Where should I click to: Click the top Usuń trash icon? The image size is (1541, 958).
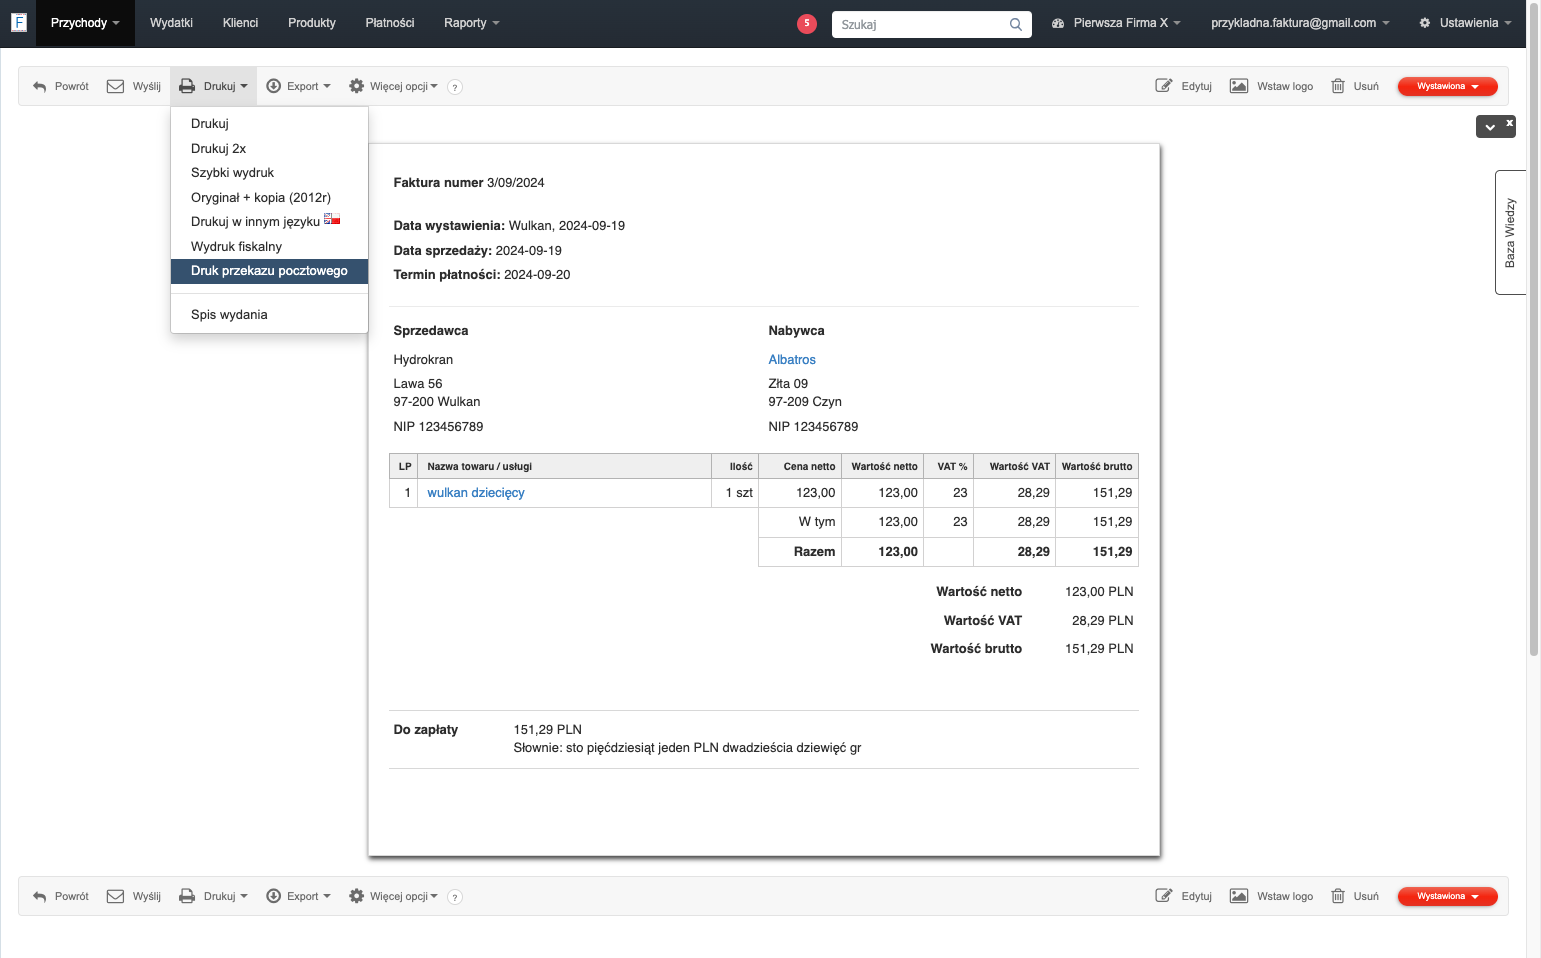tap(1338, 86)
